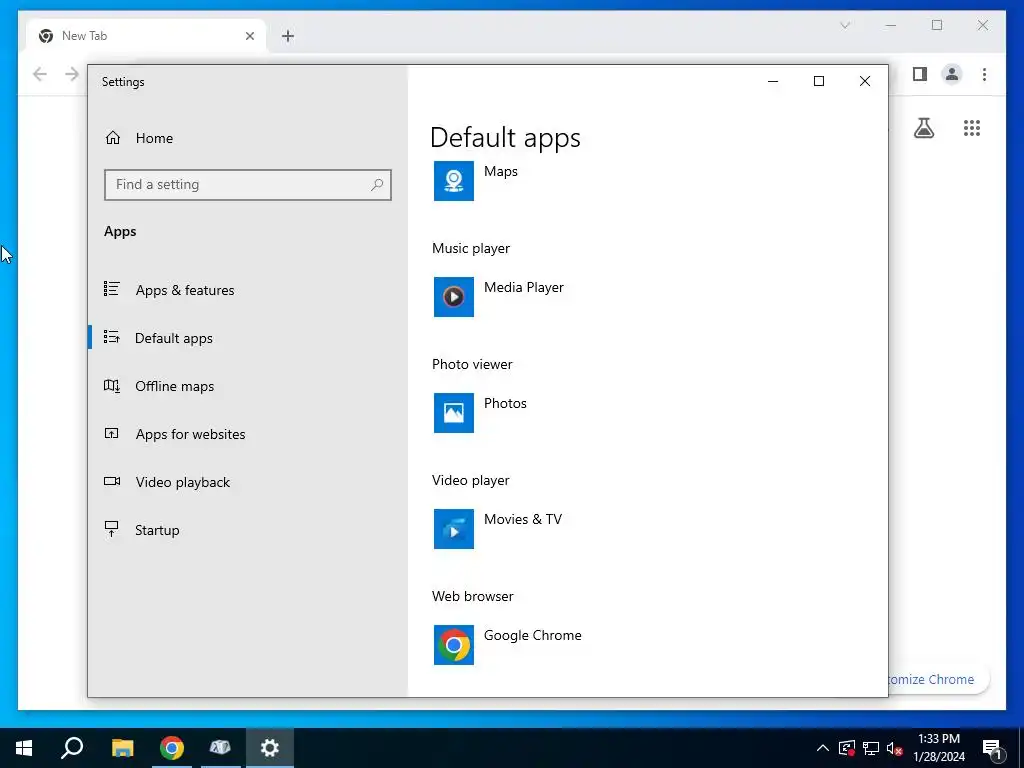Open the Windows Start menu
The width and height of the screenshot is (1024, 768).
[24, 748]
